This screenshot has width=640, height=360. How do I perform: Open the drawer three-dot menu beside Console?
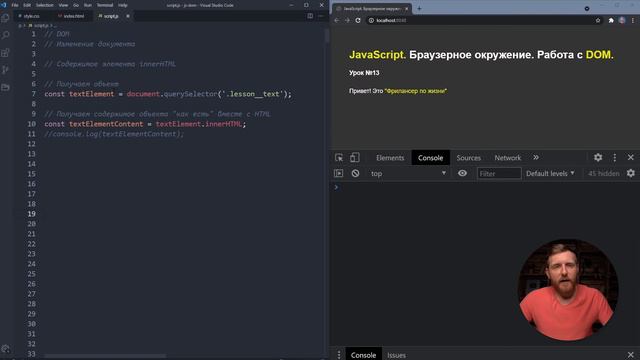(x=339, y=355)
